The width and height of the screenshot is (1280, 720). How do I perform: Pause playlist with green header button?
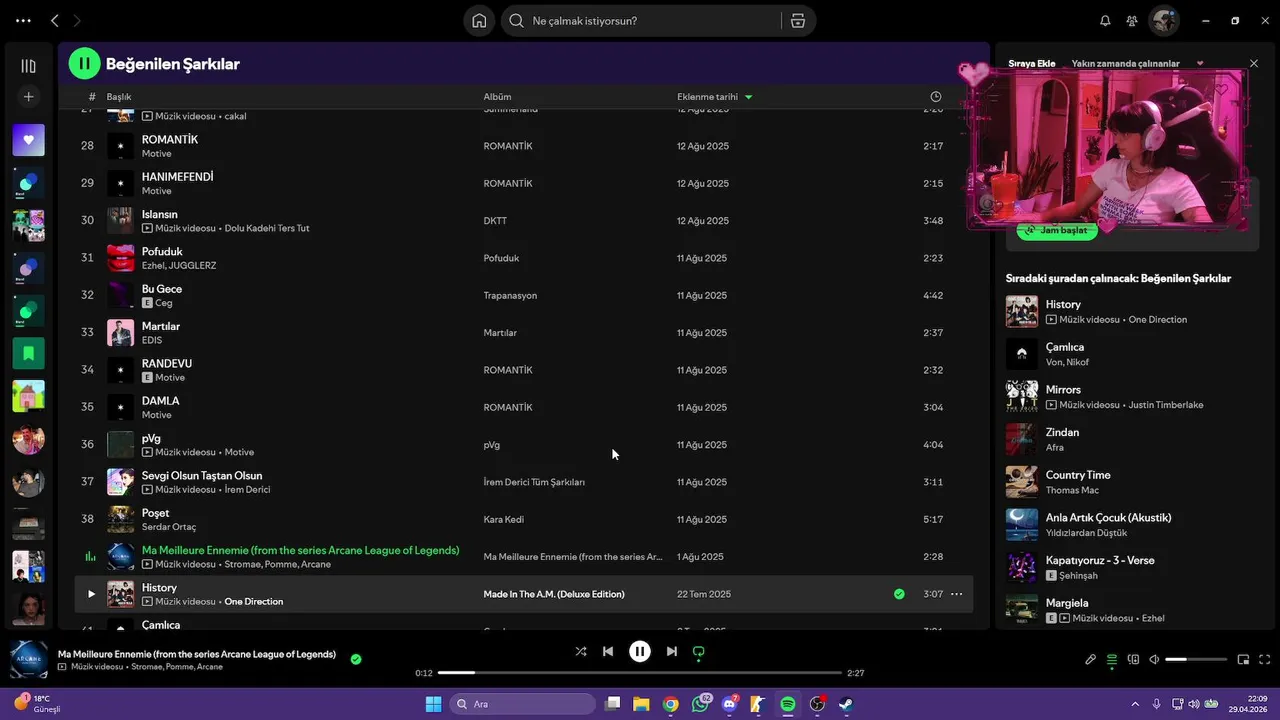point(84,63)
